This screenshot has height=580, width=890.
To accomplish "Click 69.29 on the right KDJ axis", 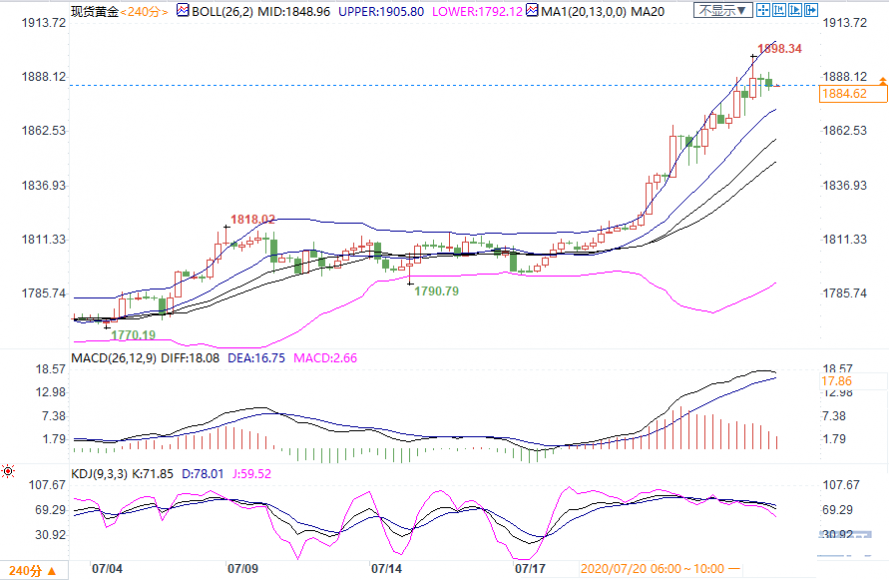I will tap(837, 510).
